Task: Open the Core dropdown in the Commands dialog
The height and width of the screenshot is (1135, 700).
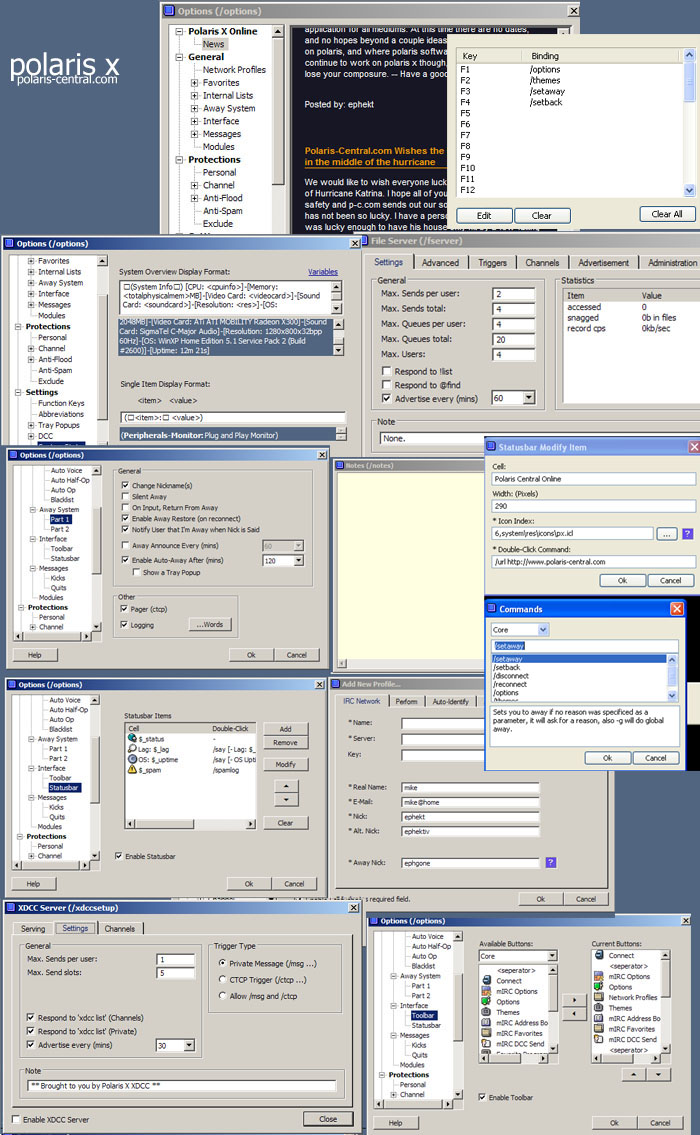Action: 543,630
